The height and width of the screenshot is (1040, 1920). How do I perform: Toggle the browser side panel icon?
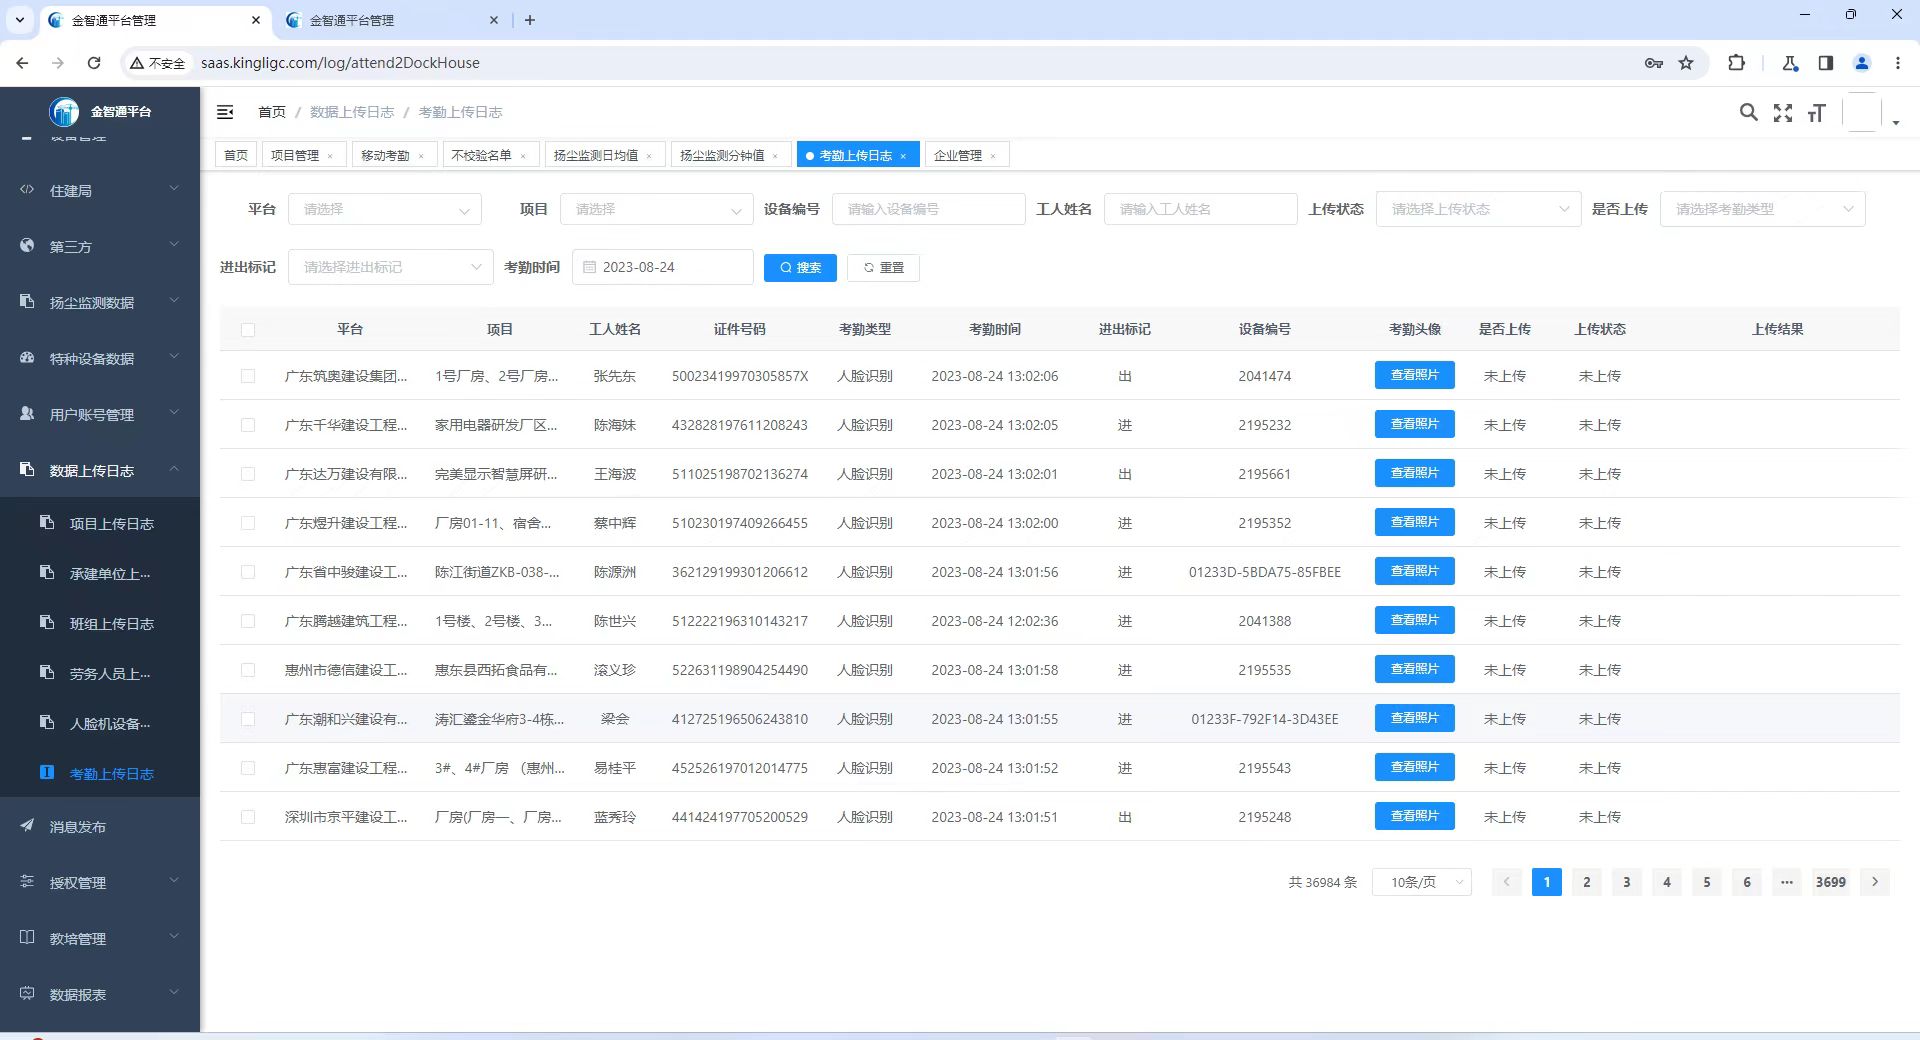[1825, 63]
